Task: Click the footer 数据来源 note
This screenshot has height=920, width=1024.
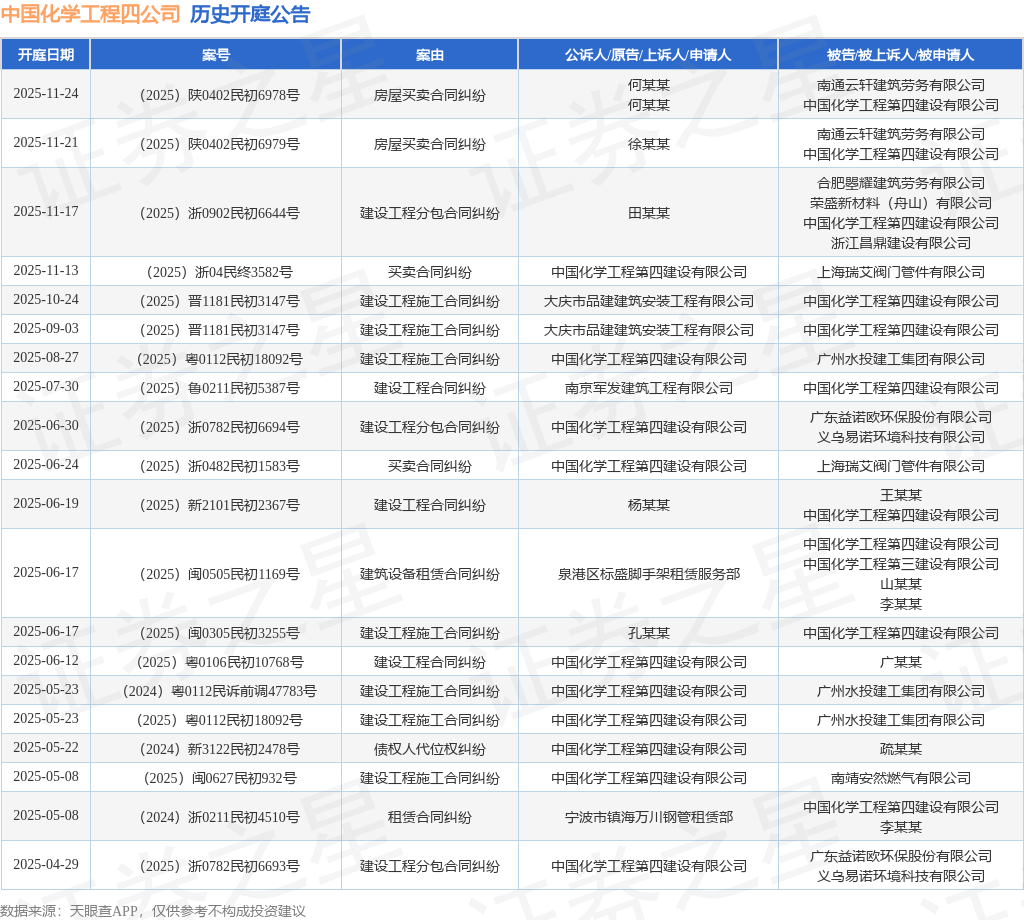Action: click(x=153, y=911)
